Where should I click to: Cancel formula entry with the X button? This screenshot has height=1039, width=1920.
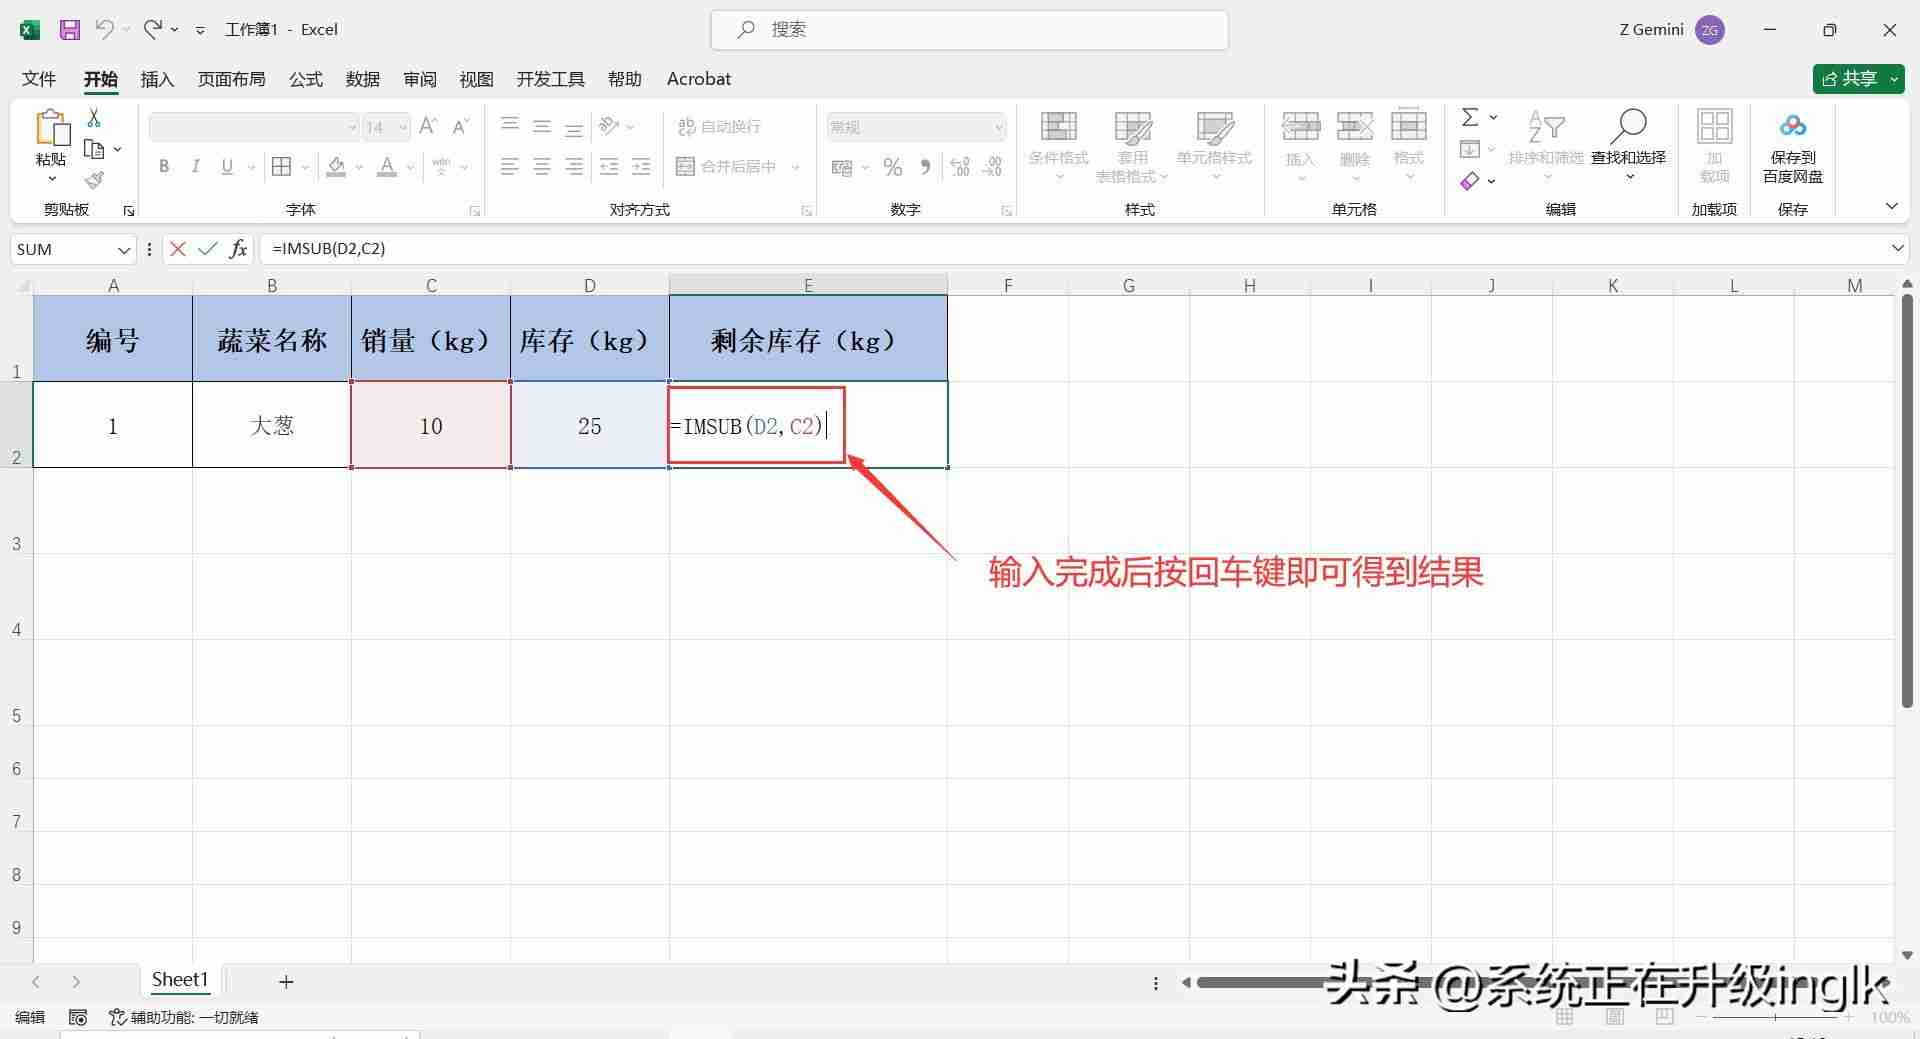(x=178, y=249)
